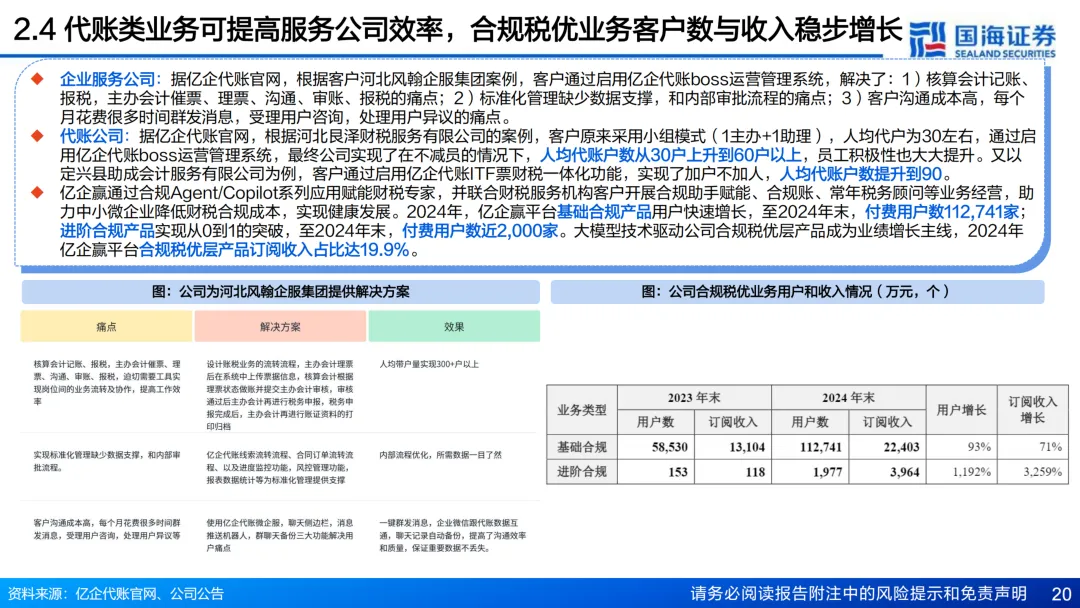Click effect text starting 一键群发消息
Viewport: 1080px width, 608px height.
[453, 536]
